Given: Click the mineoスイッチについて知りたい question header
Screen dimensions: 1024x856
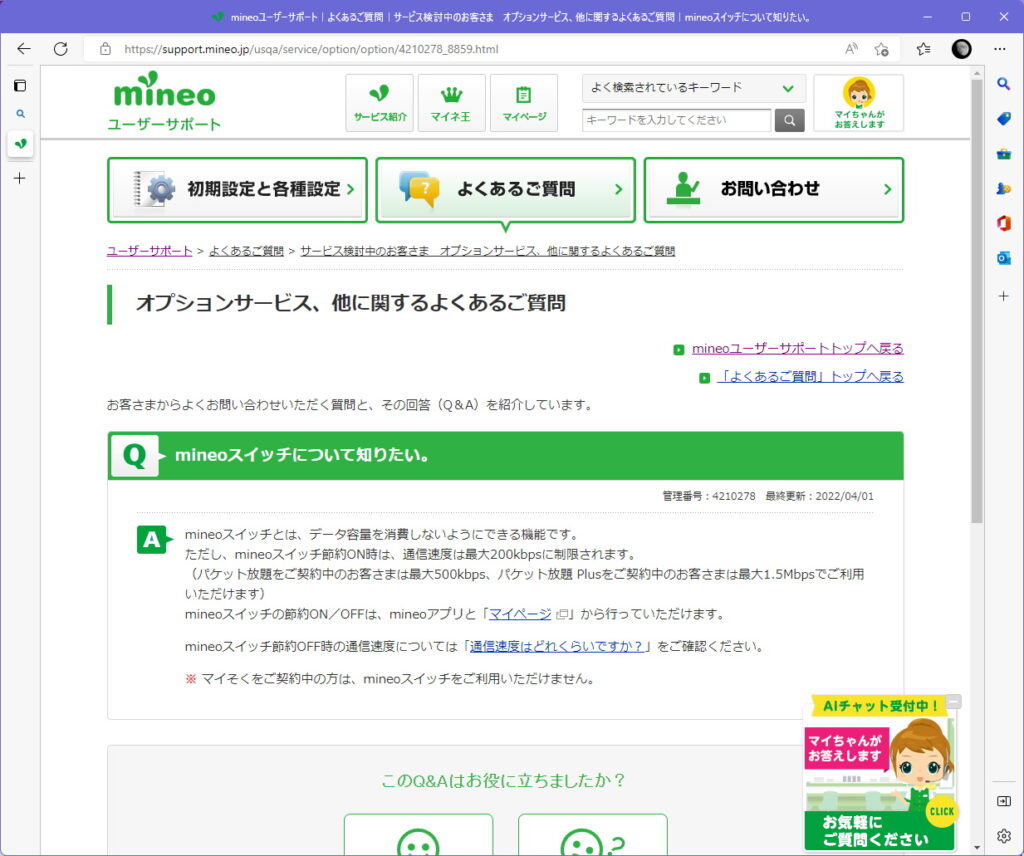Looking at the screenshot, I should click(x=505, y=455).
